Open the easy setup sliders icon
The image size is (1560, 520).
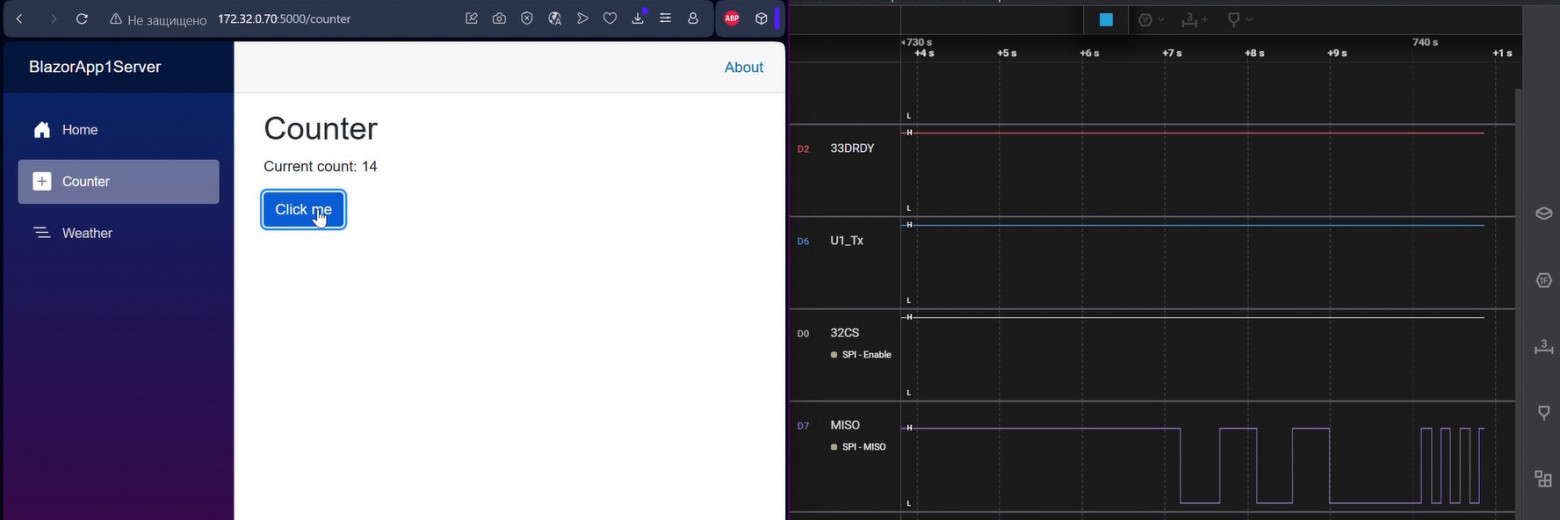tap(665, 19)
